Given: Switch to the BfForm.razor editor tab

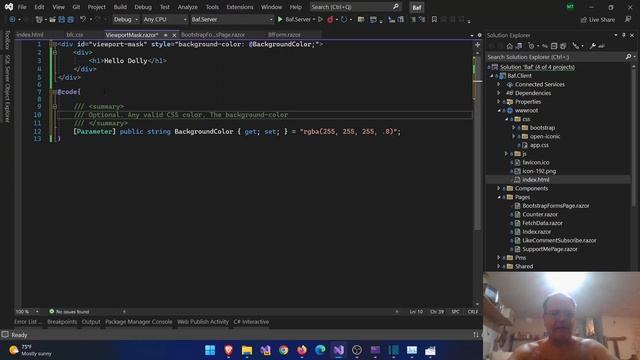Looking at the screenshot, I should pyautogui.click(x=284, y=35).
